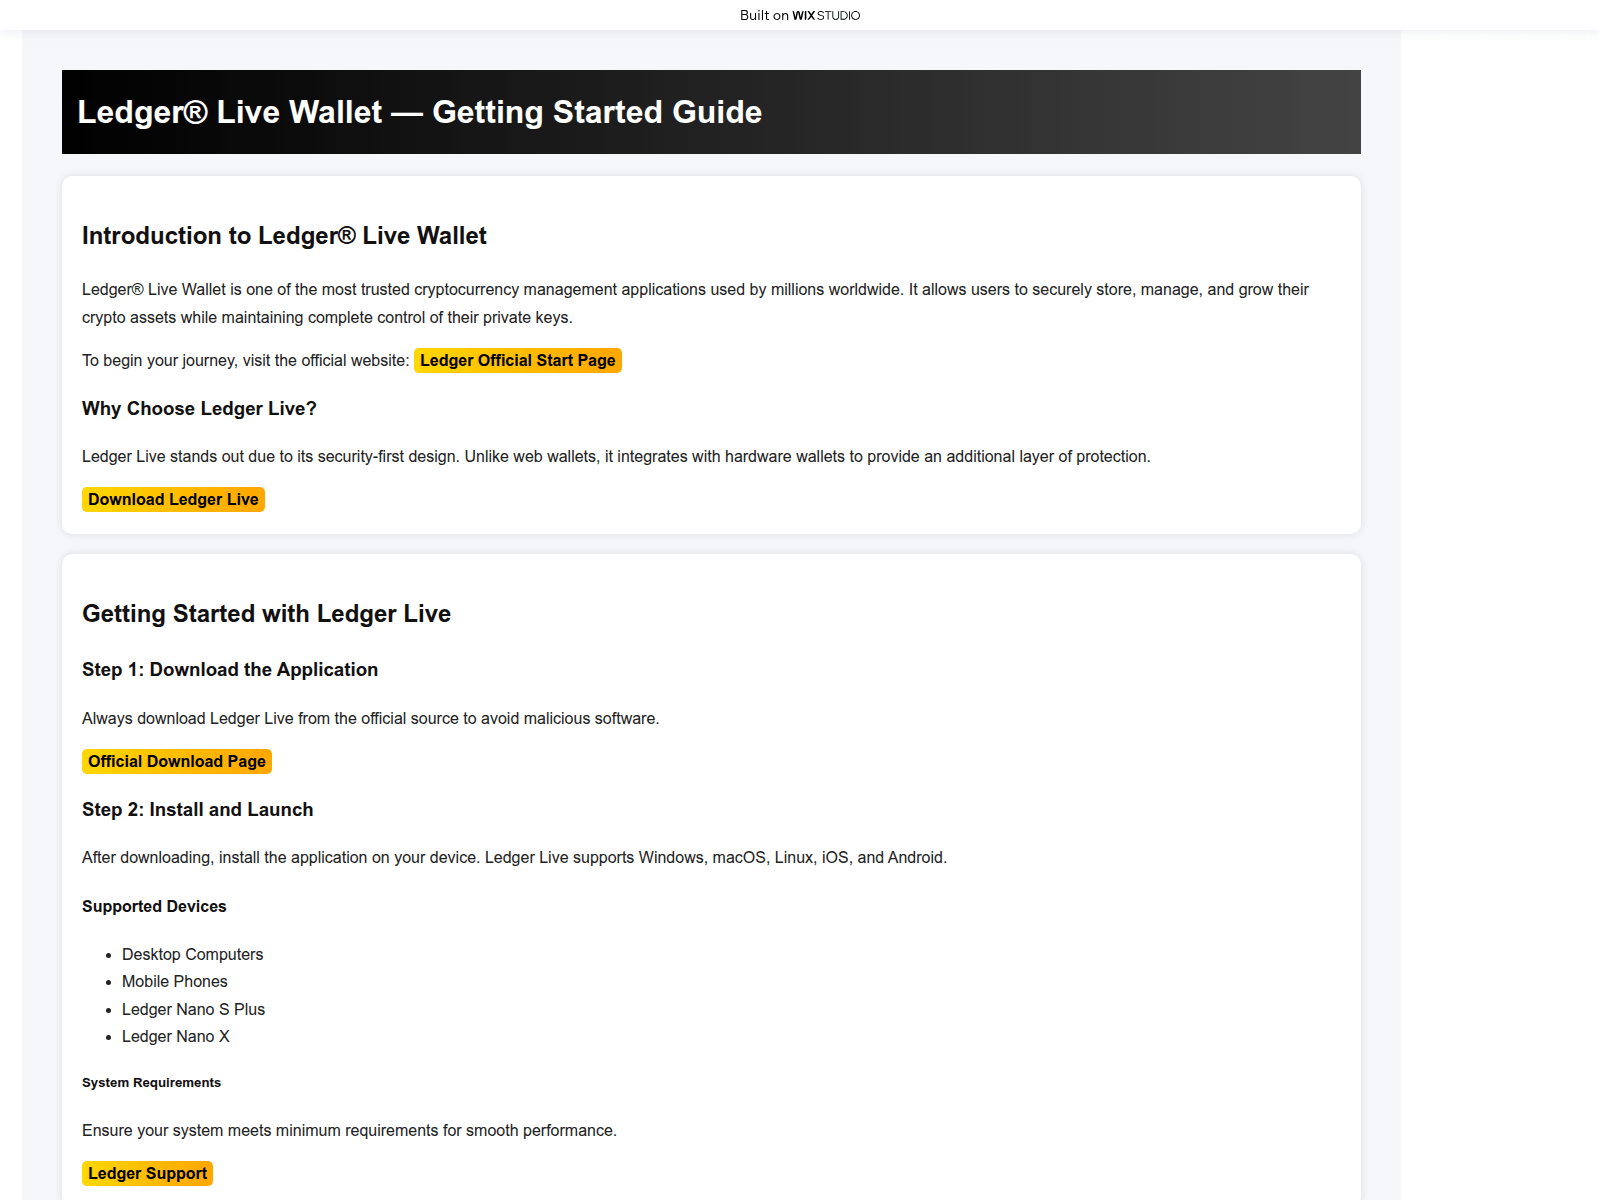This screenshot has height=1200, width=1600.
Task: Click the Getting Started with Ledger Live heading
Action: point(266,614)
